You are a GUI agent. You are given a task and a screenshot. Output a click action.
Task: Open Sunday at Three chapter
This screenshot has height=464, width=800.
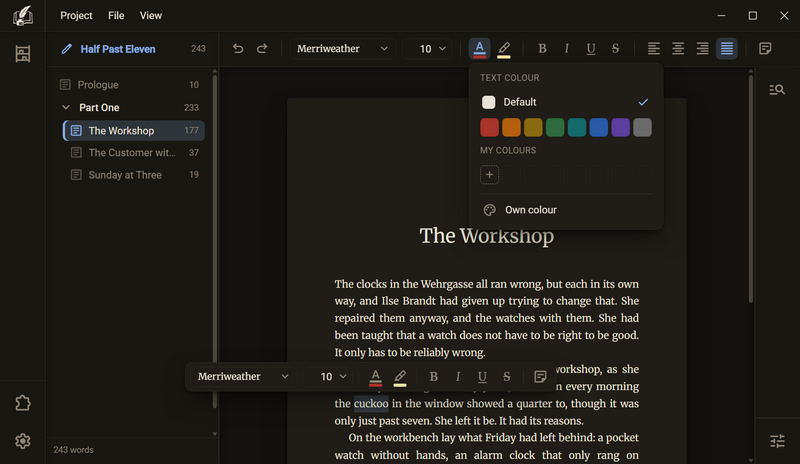(134, 175)
